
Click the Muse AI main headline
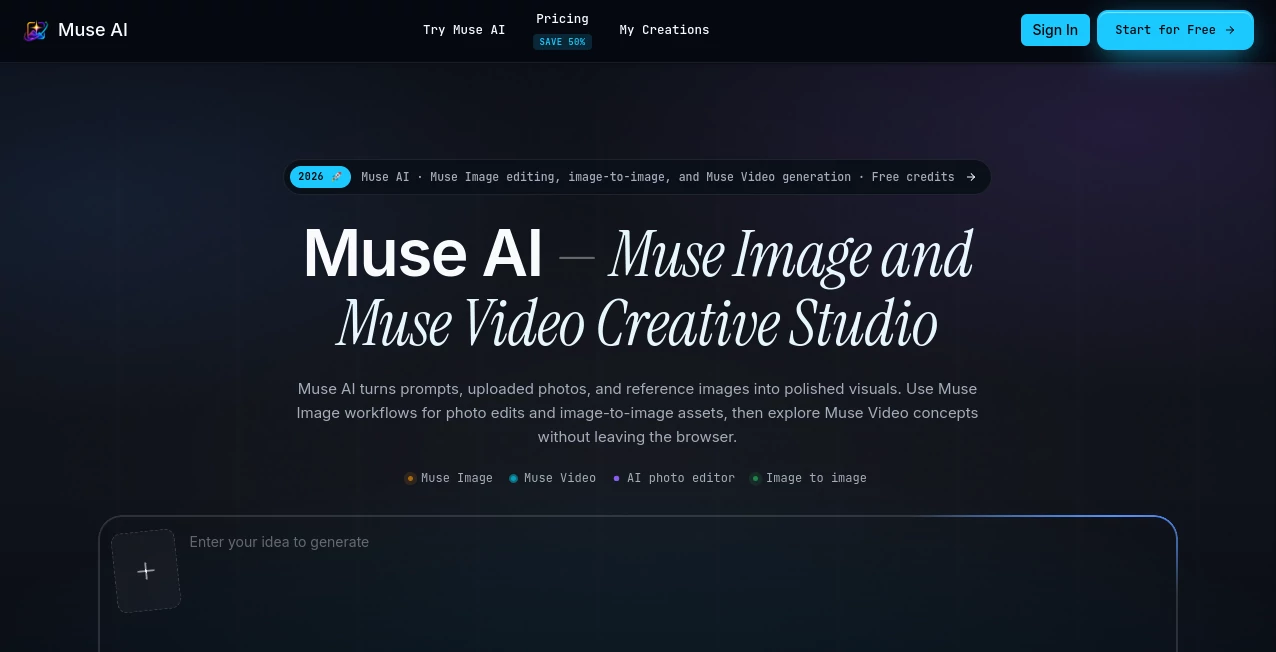638,288
